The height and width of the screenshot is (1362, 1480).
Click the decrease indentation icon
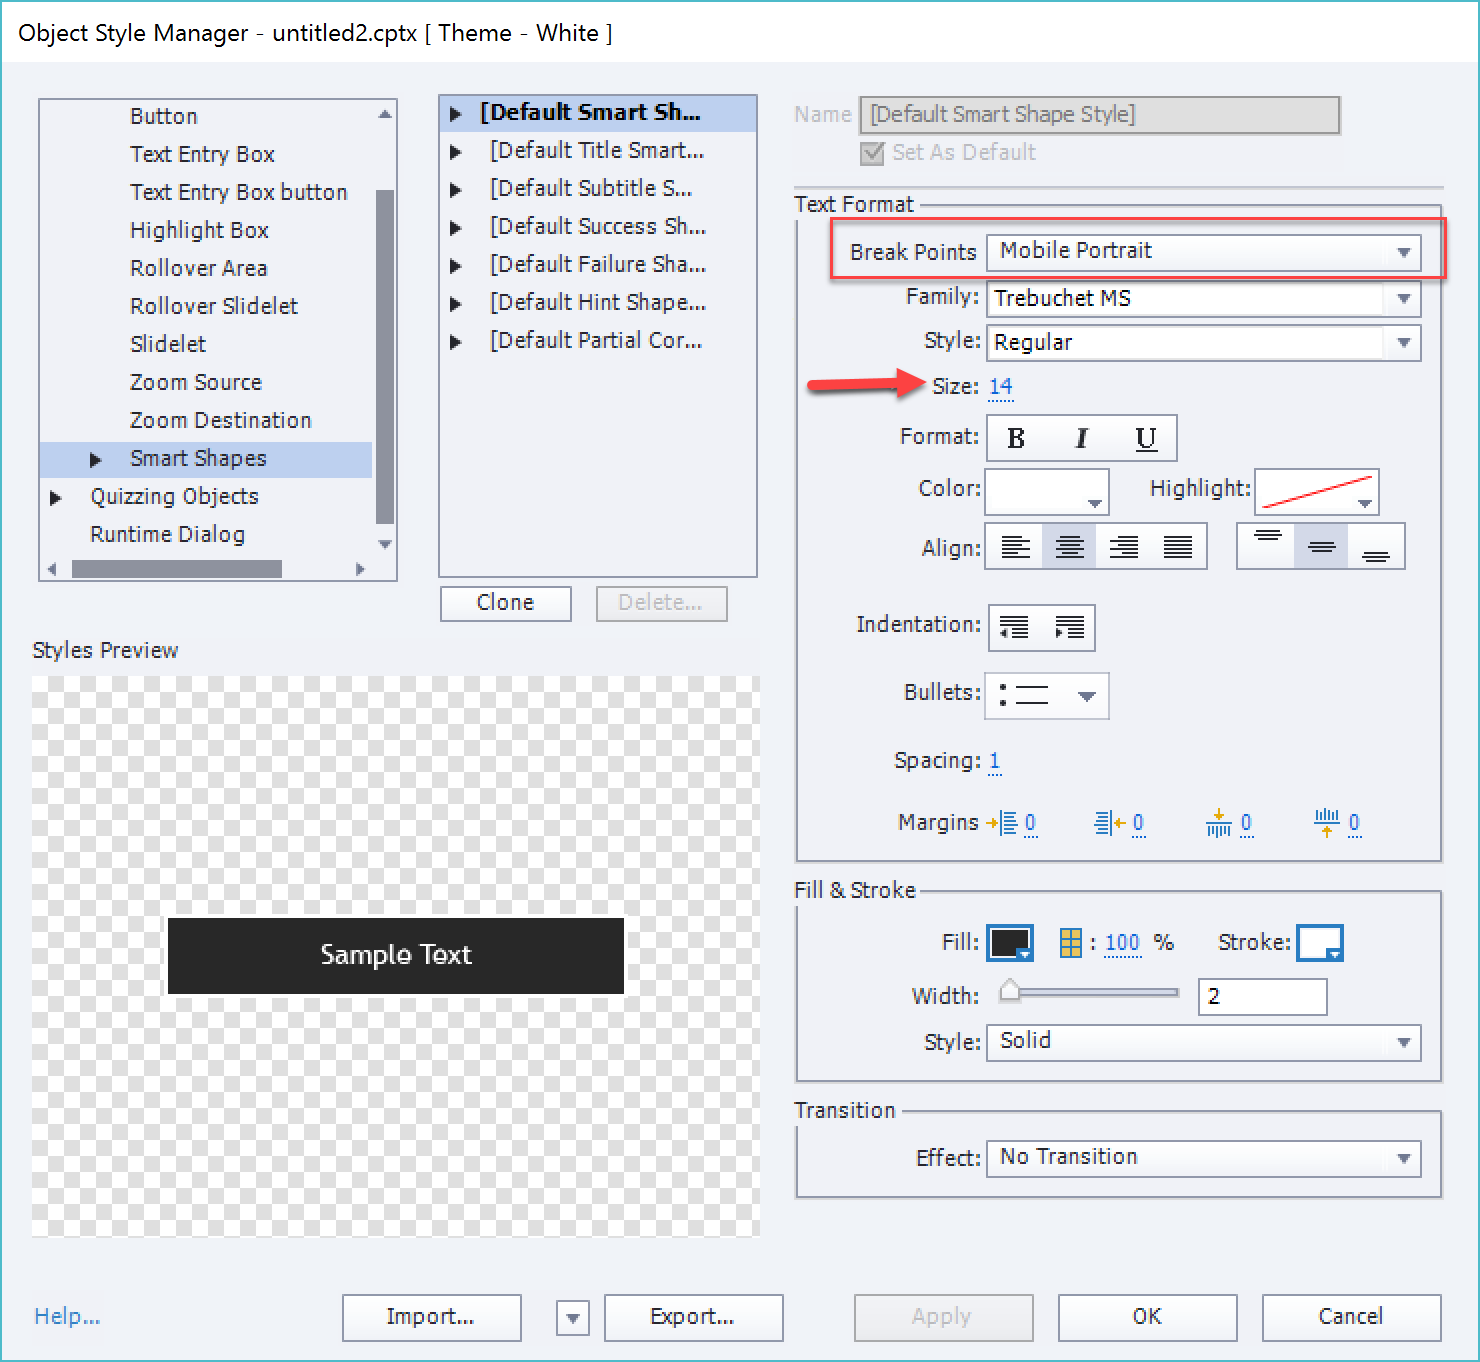[x=1014, y=628]
